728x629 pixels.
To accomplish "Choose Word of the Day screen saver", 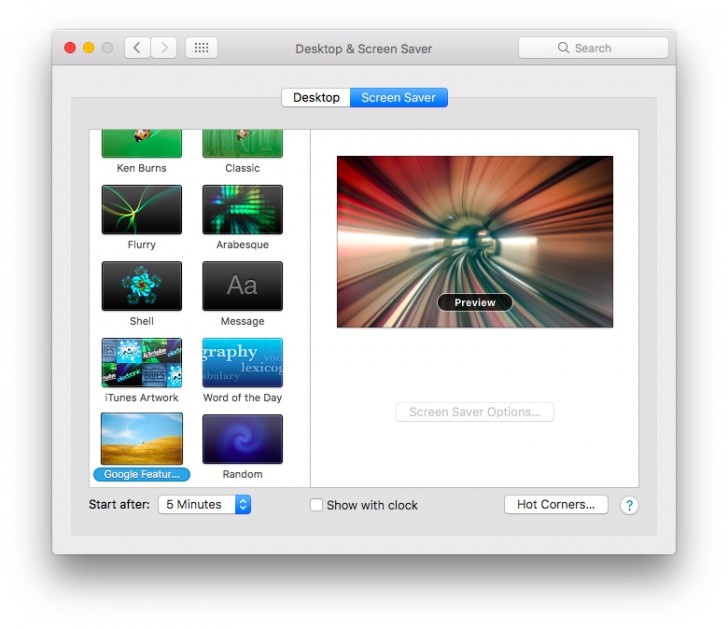I will pos(242,362).
